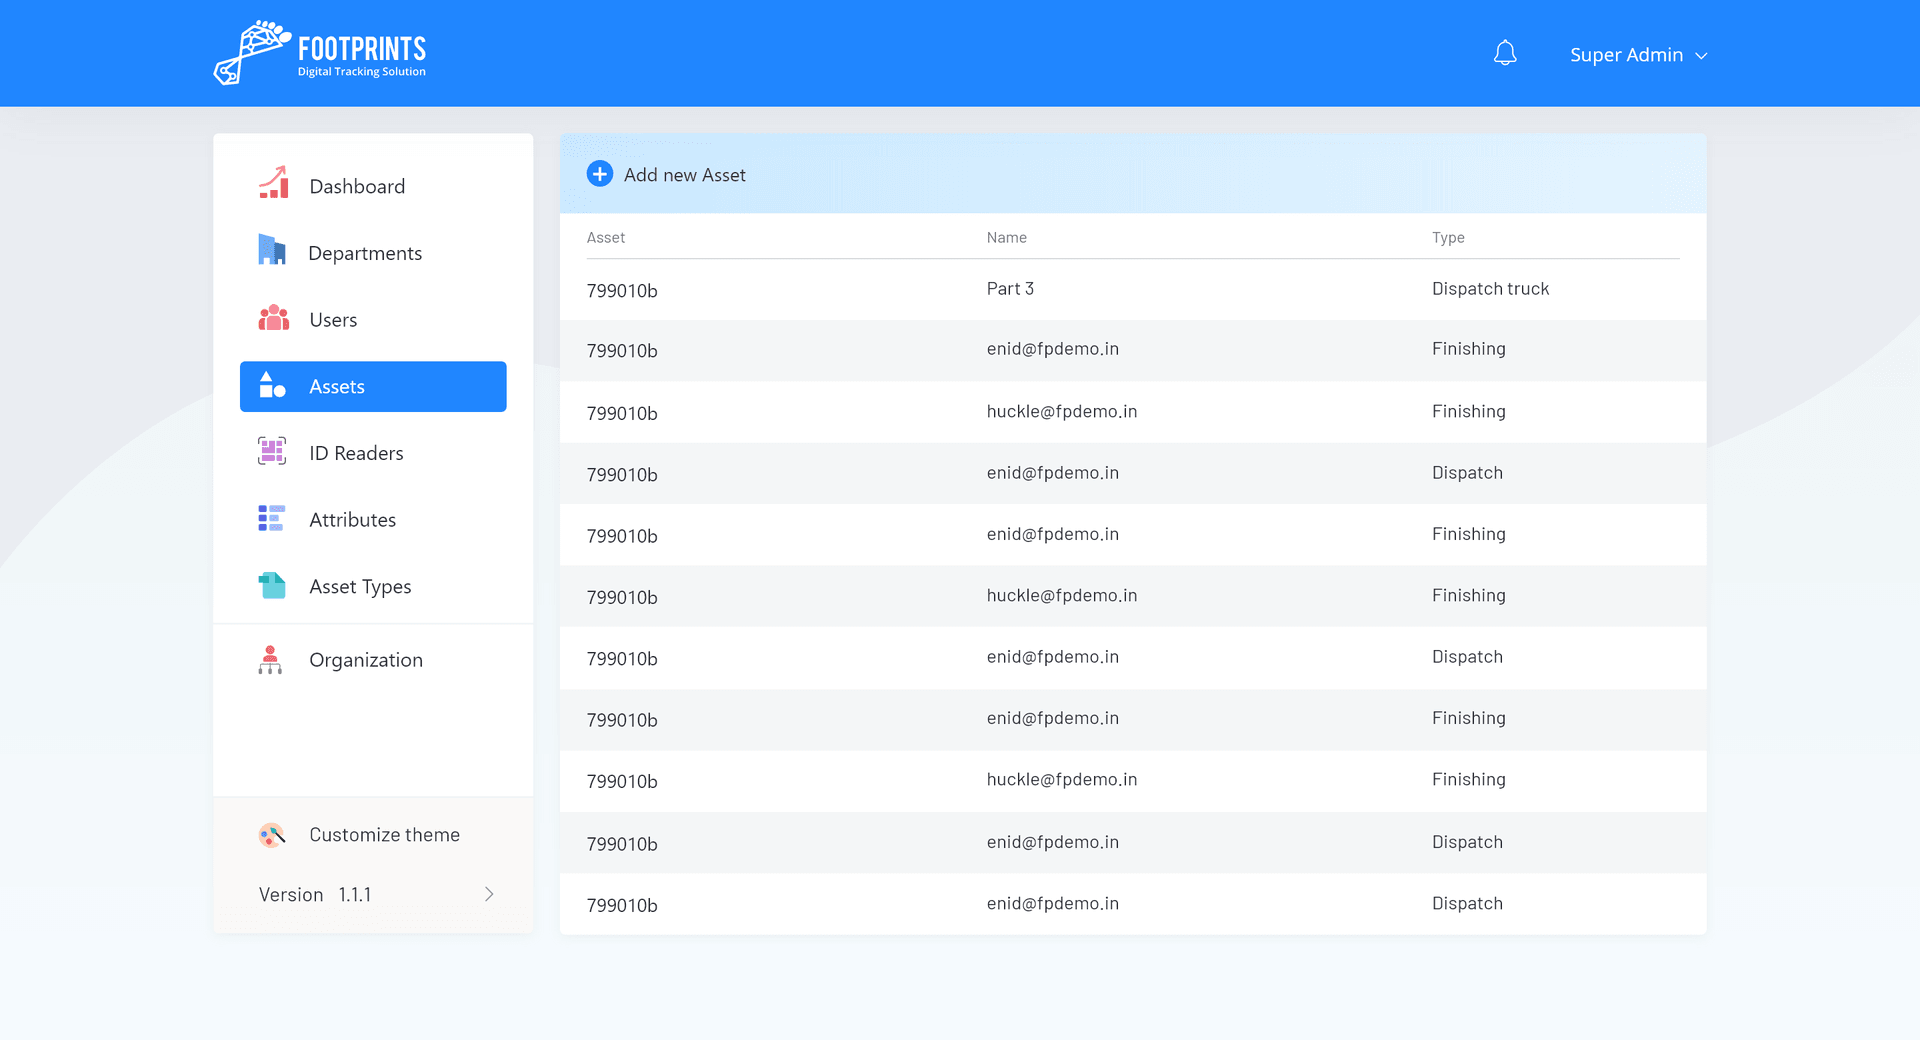Viewport: 1920px width, 1040px height.
Task: Select first huckle@fpdemo.in name entry
Action: click(x=1062, y=412)
